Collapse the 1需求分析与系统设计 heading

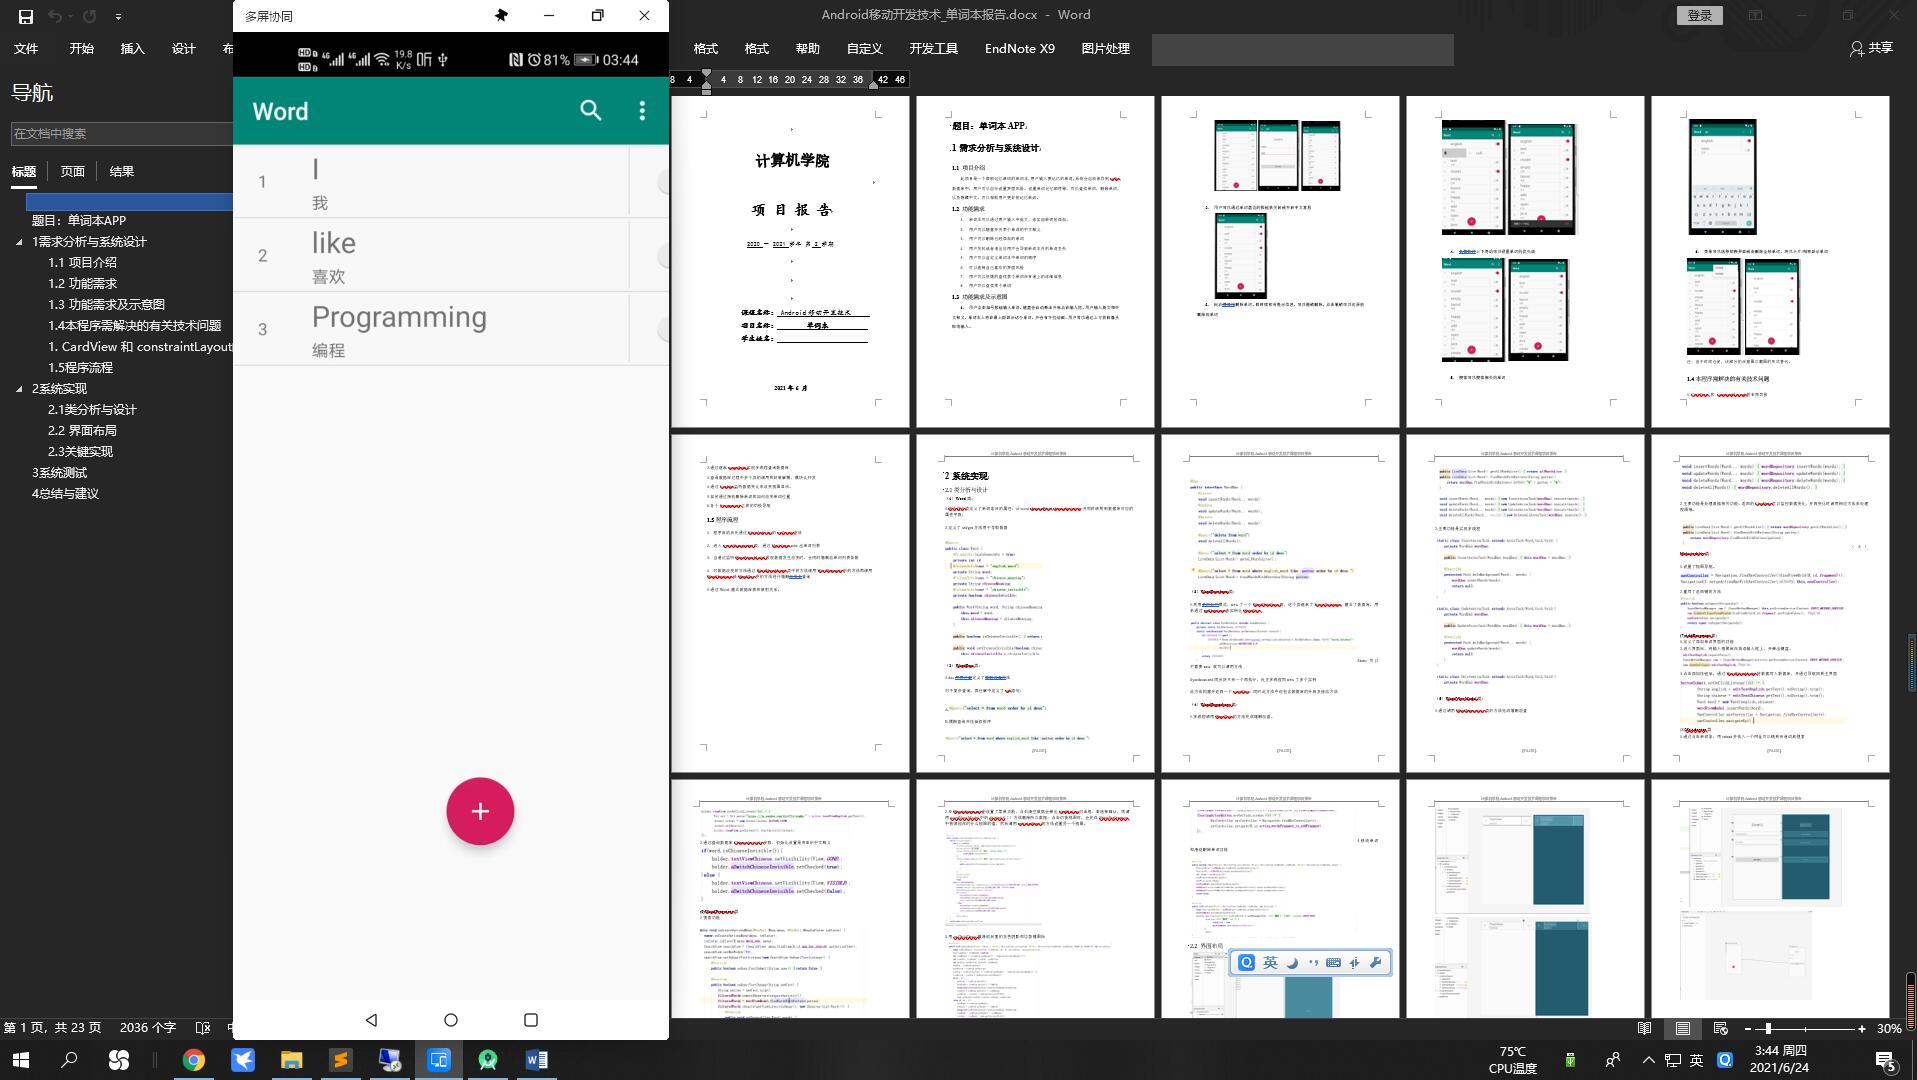pyautogui.click(x=19, y=242)
